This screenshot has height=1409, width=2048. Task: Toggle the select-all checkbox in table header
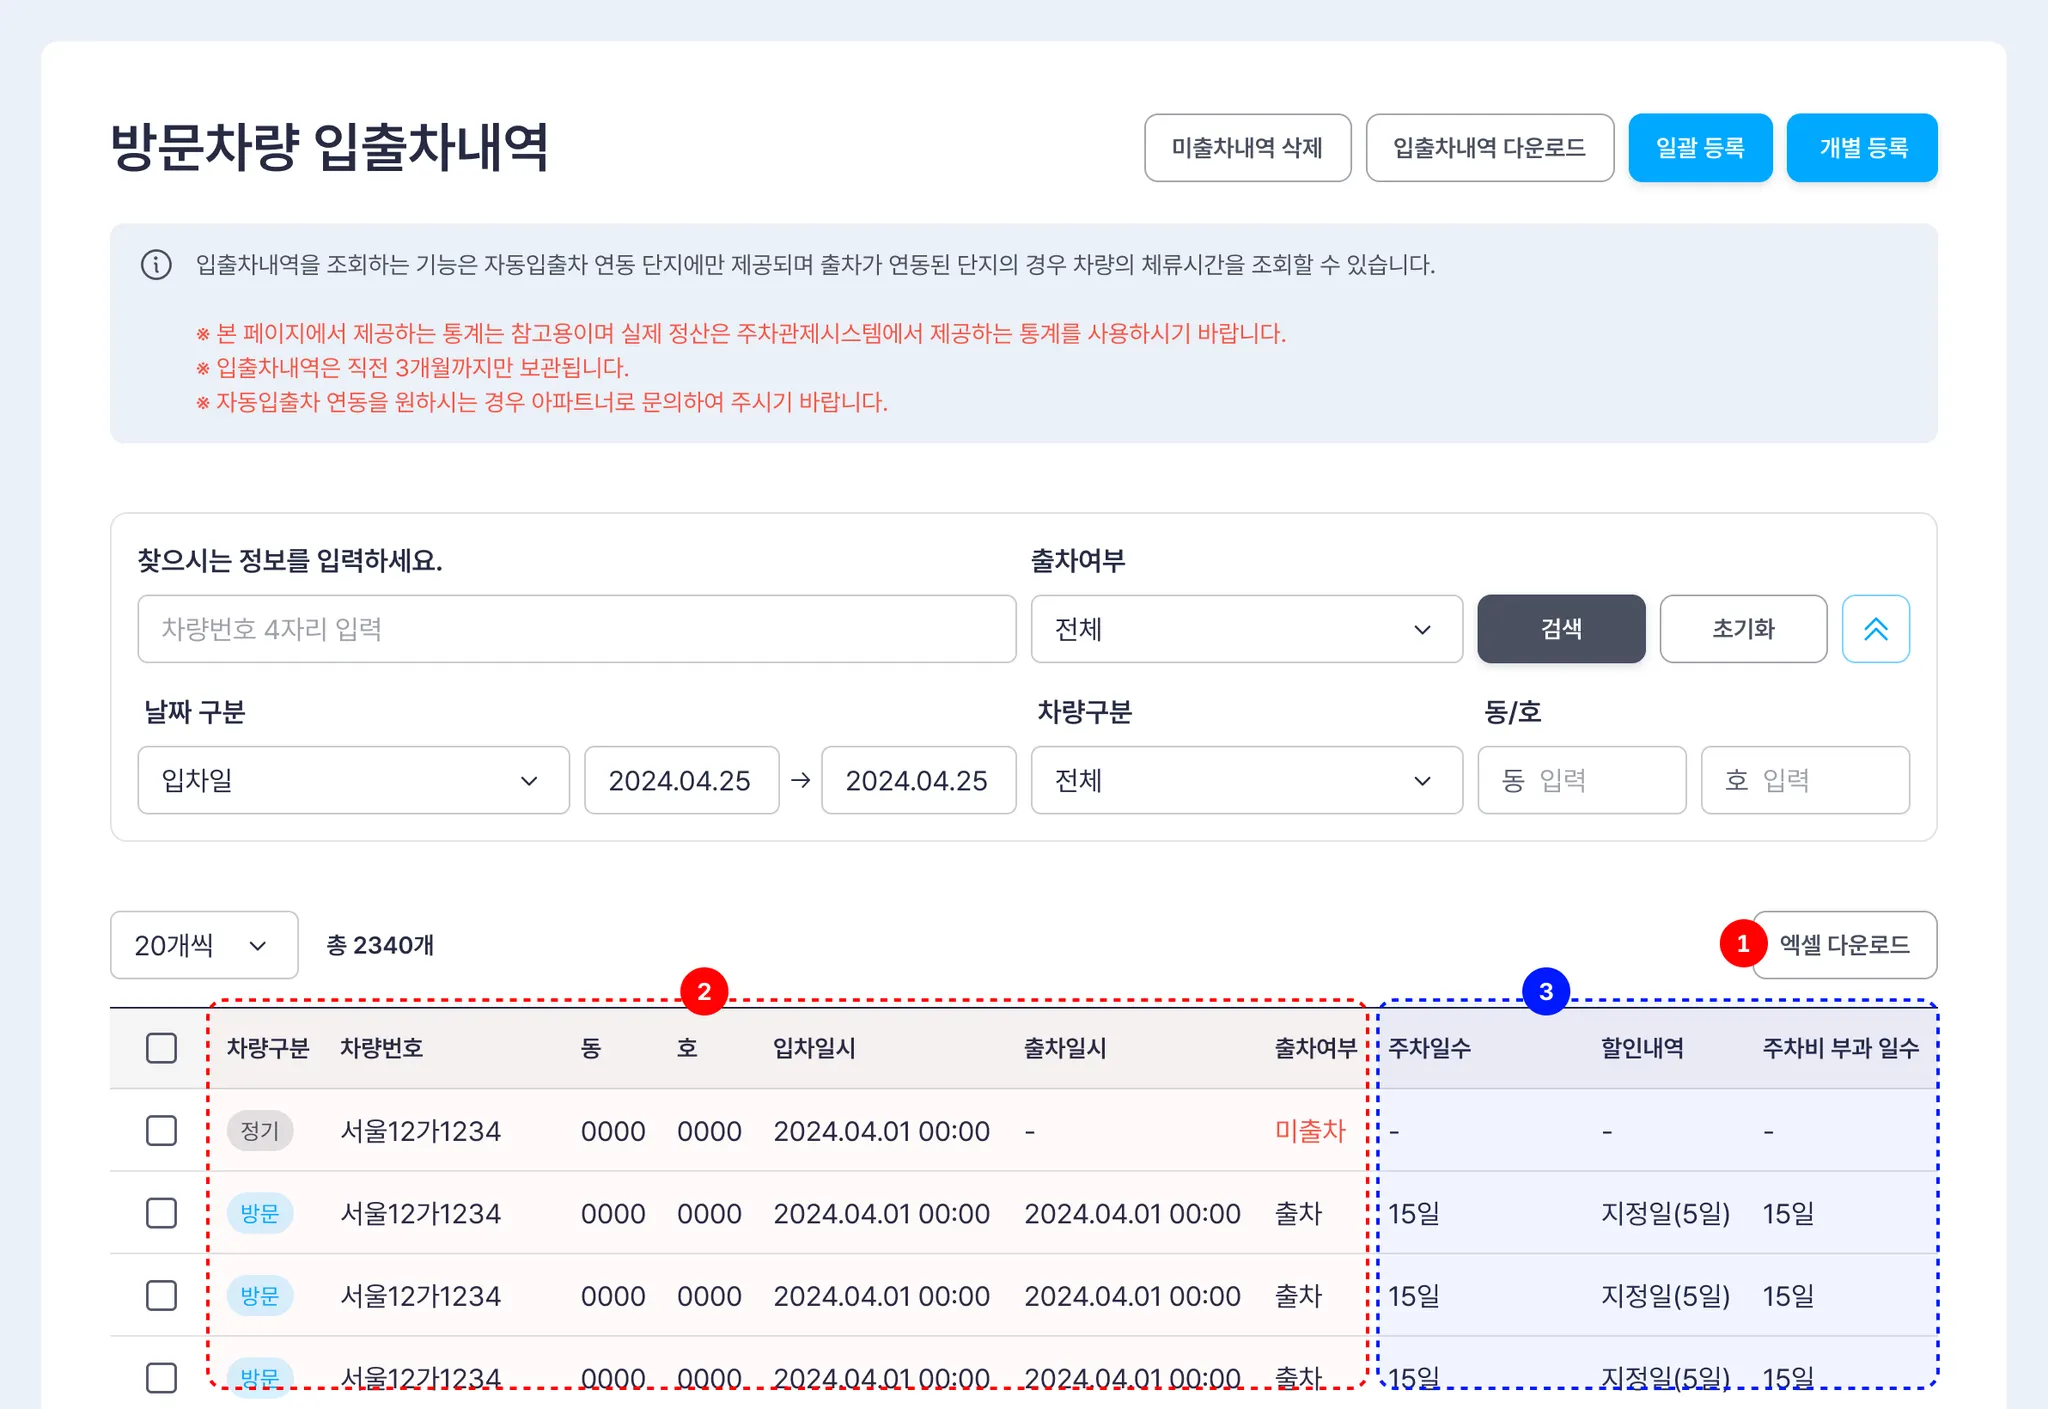161,1048
